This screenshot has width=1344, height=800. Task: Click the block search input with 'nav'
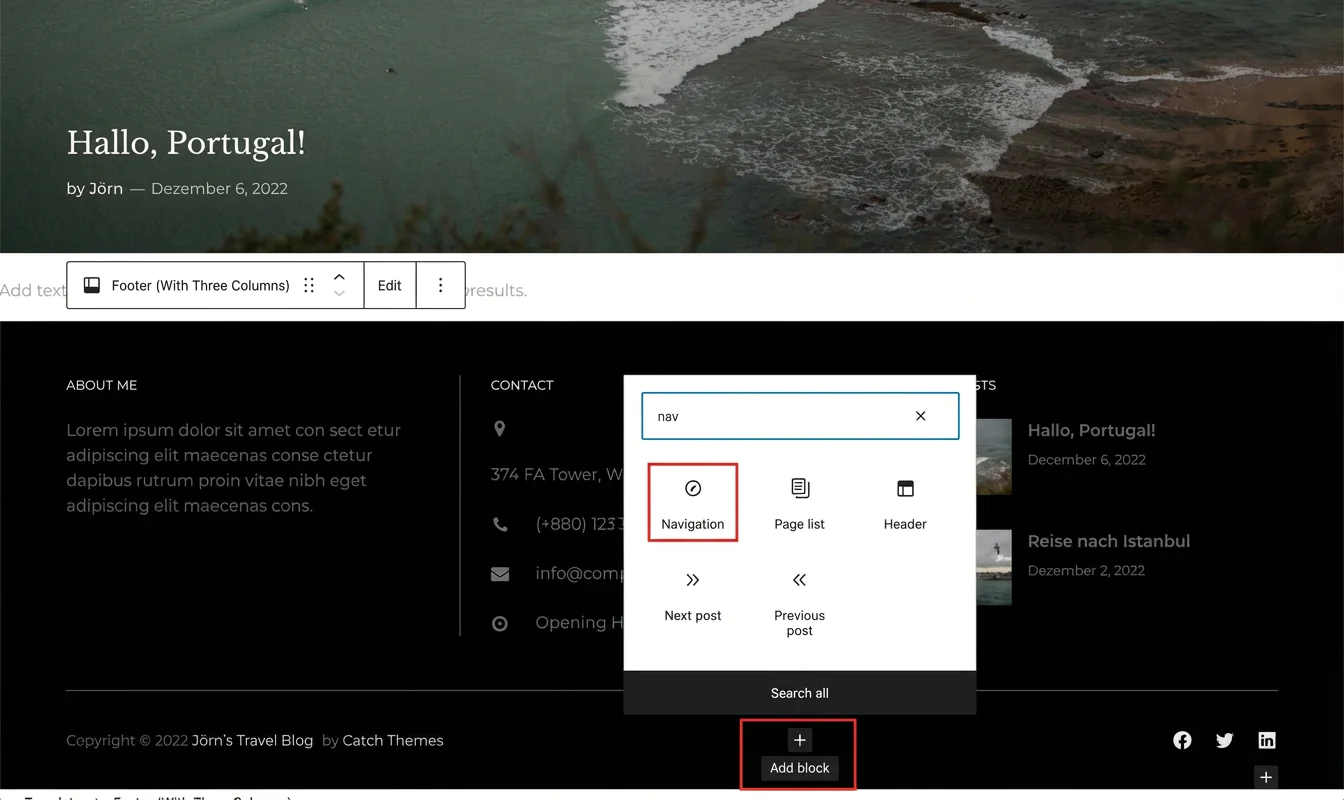tap(770, 416)
